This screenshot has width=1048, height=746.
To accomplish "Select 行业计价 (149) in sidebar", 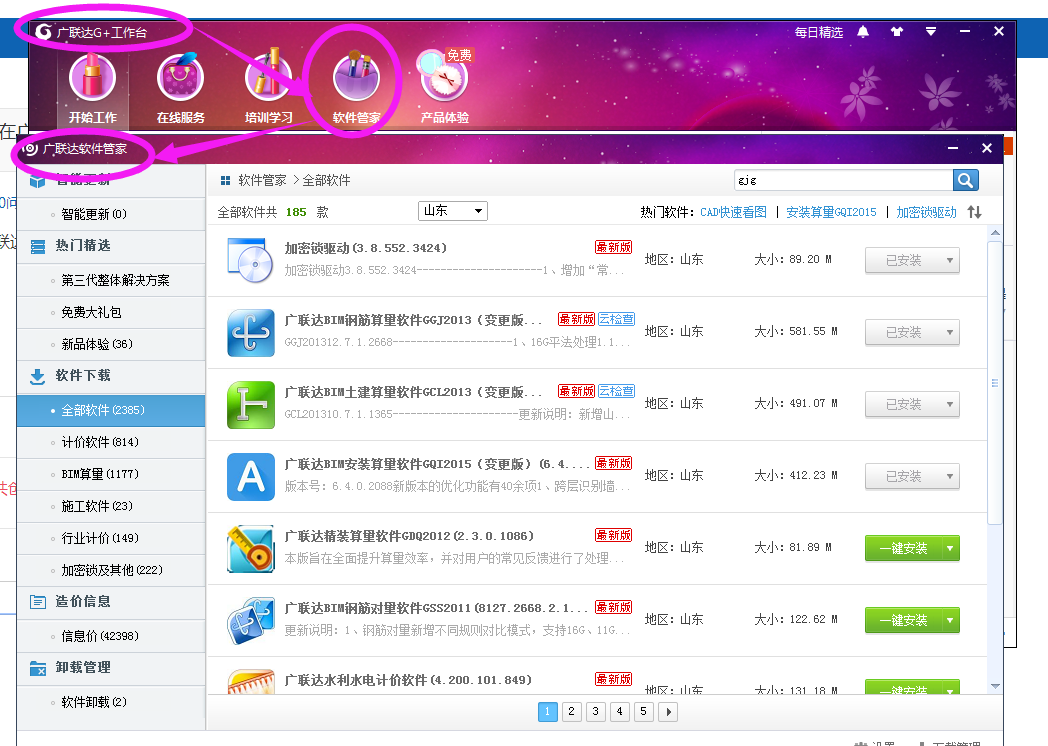I will click(x=111, y=538).
